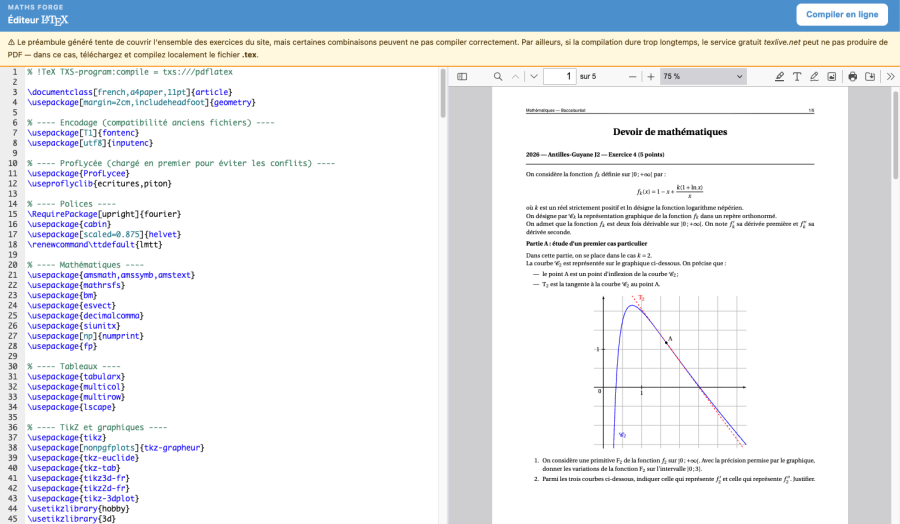Select the PDF text annotation tool
900x524 pixels.
(x=797, y=76)
